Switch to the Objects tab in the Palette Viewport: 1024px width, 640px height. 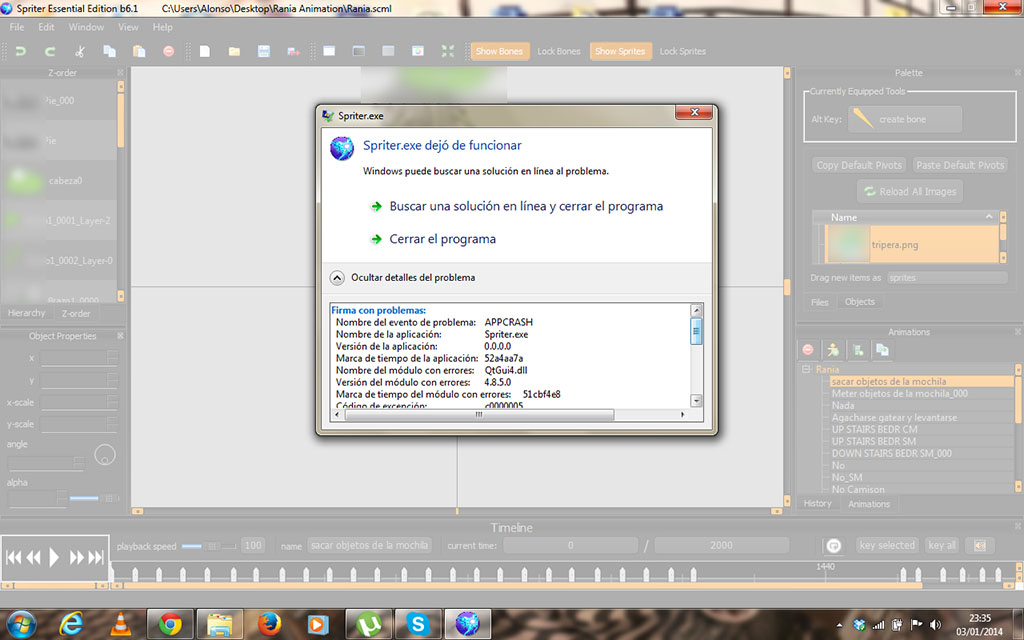point(859,302)
